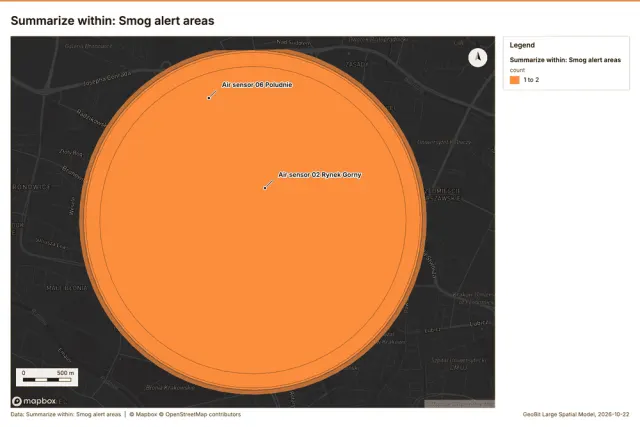Click the '1 to 2' legend text

click(x=531, y=80)
